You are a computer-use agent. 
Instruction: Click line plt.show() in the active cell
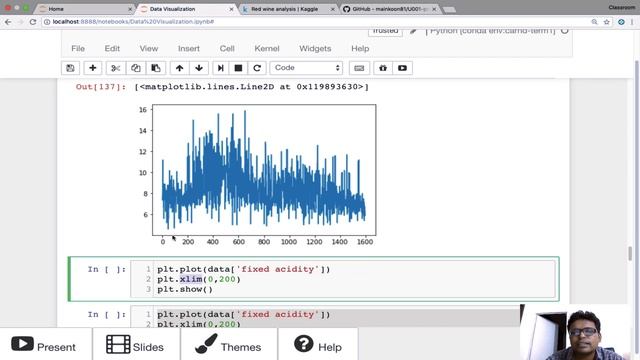pos(185,289)
